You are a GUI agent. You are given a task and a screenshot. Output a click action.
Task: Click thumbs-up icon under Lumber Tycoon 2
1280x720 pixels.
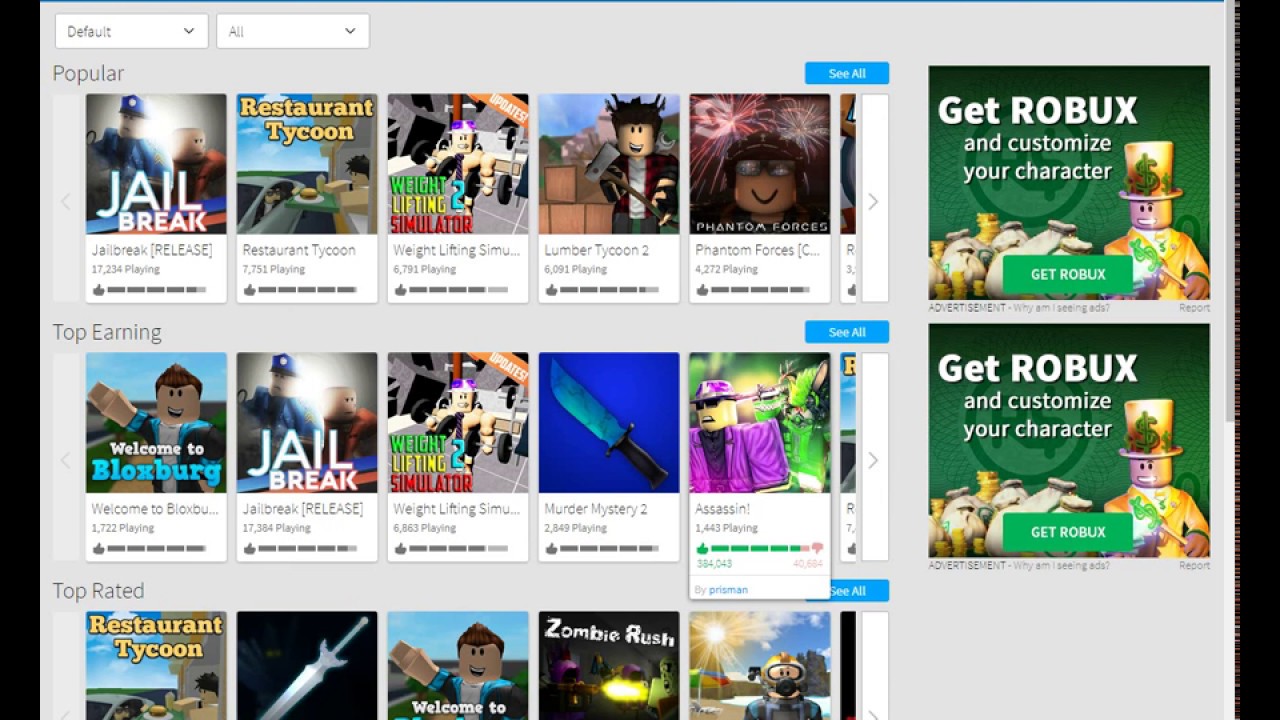[x=552, y=290]
